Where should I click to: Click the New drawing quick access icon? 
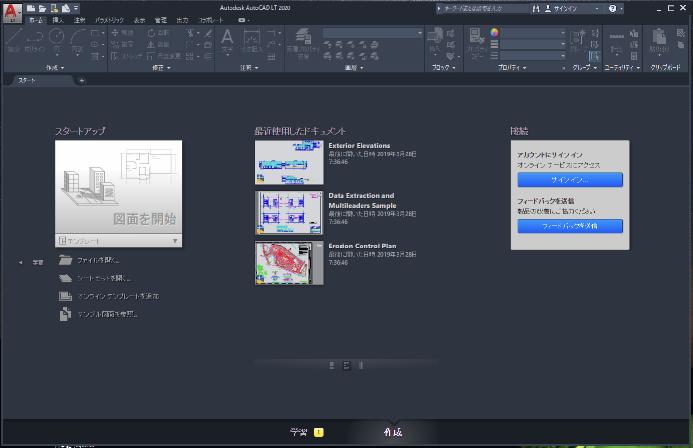point(31,8)
